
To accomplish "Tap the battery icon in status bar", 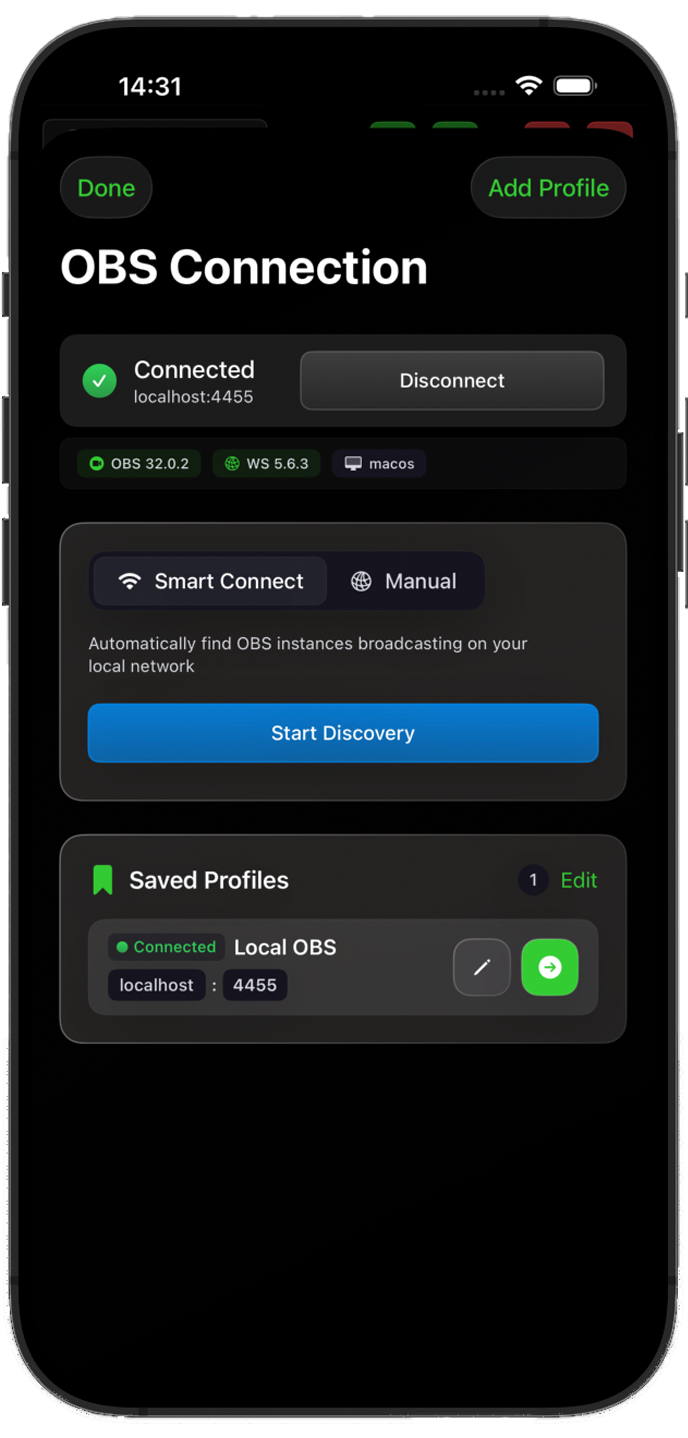I will 575,87.
